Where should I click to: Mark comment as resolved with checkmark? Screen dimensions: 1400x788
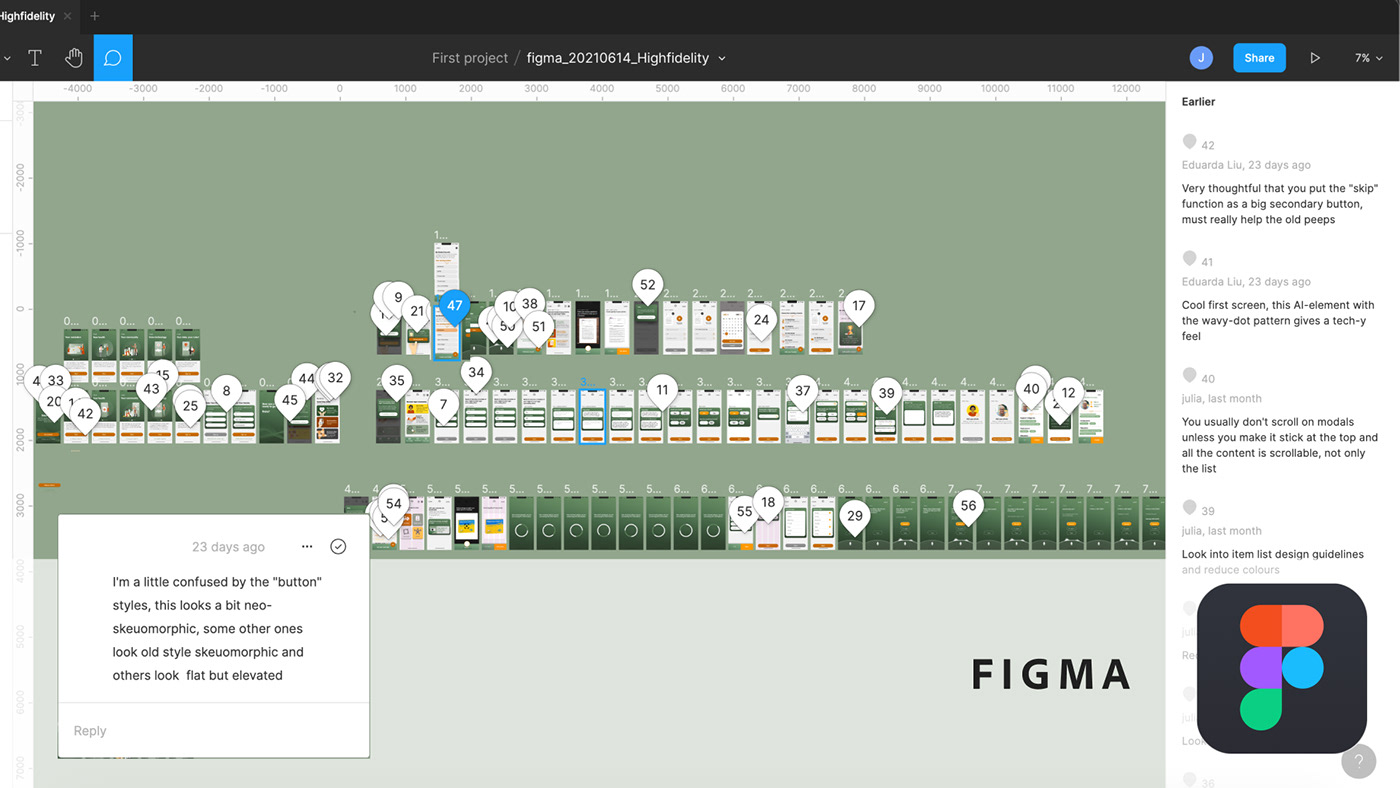tap(338, 547)
